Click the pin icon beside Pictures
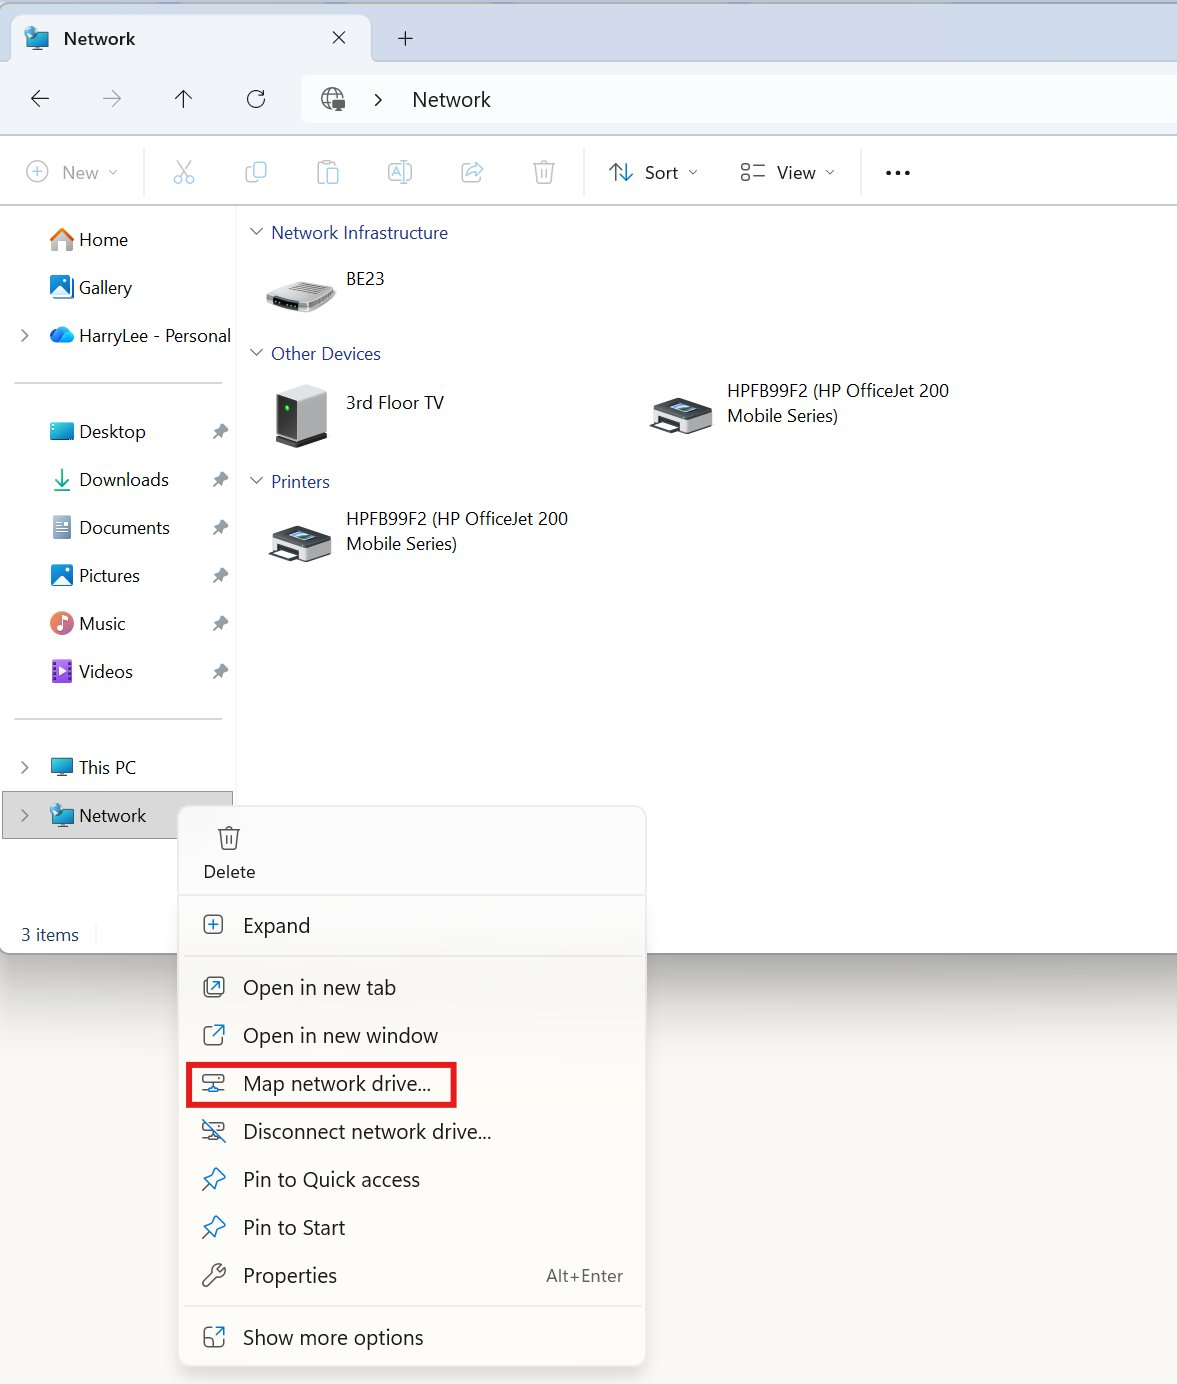Image resolution: width=1177 pixels, height=1384 pixels. [x=220, y=576]
